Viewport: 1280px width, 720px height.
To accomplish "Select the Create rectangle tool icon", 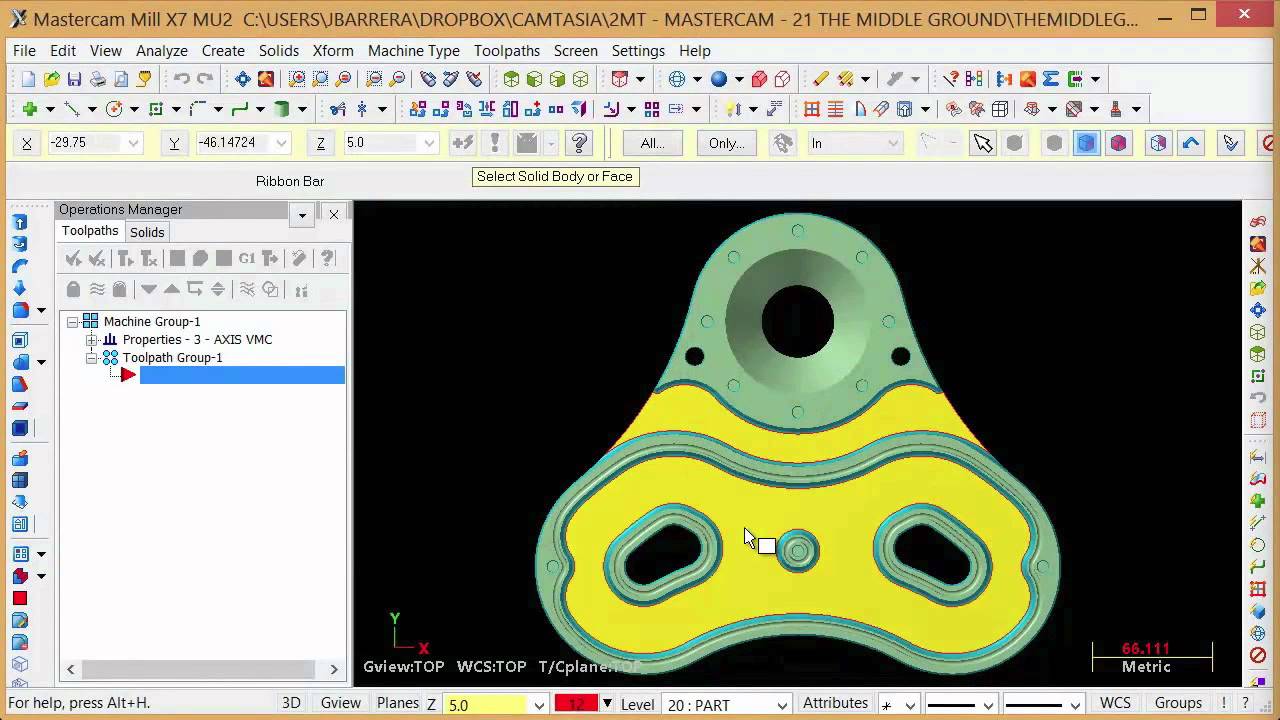I will tap(156, 109).
